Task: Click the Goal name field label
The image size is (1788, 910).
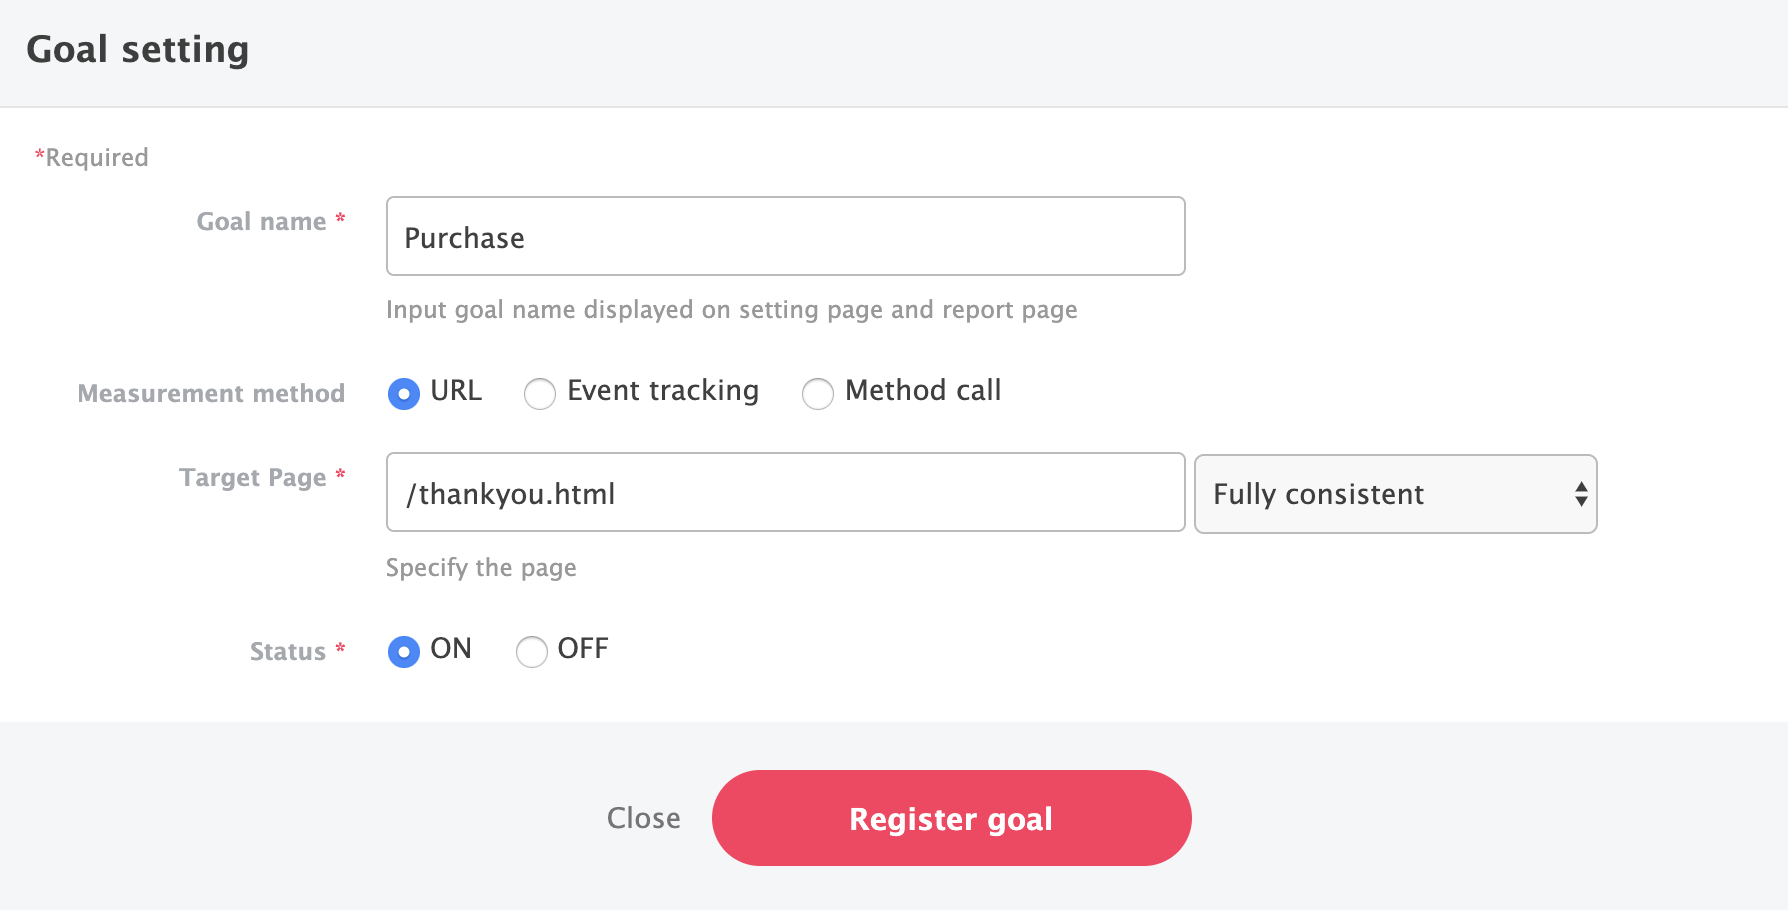Action: tap(261, 222)
